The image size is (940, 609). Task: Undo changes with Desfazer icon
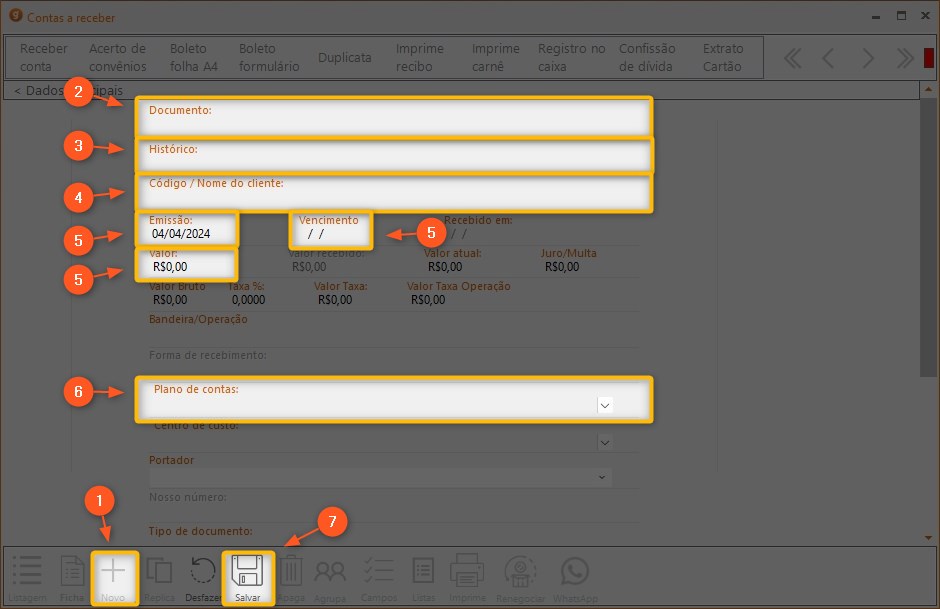pos(203,572)
